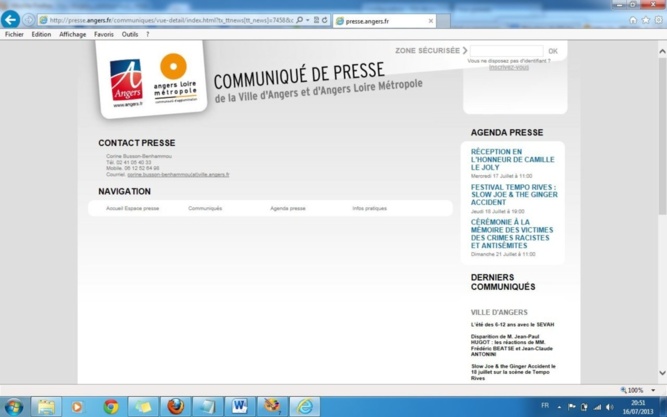Click the Zone sécurisée input field
The image size is (667, 417).
tap(506, 51)
